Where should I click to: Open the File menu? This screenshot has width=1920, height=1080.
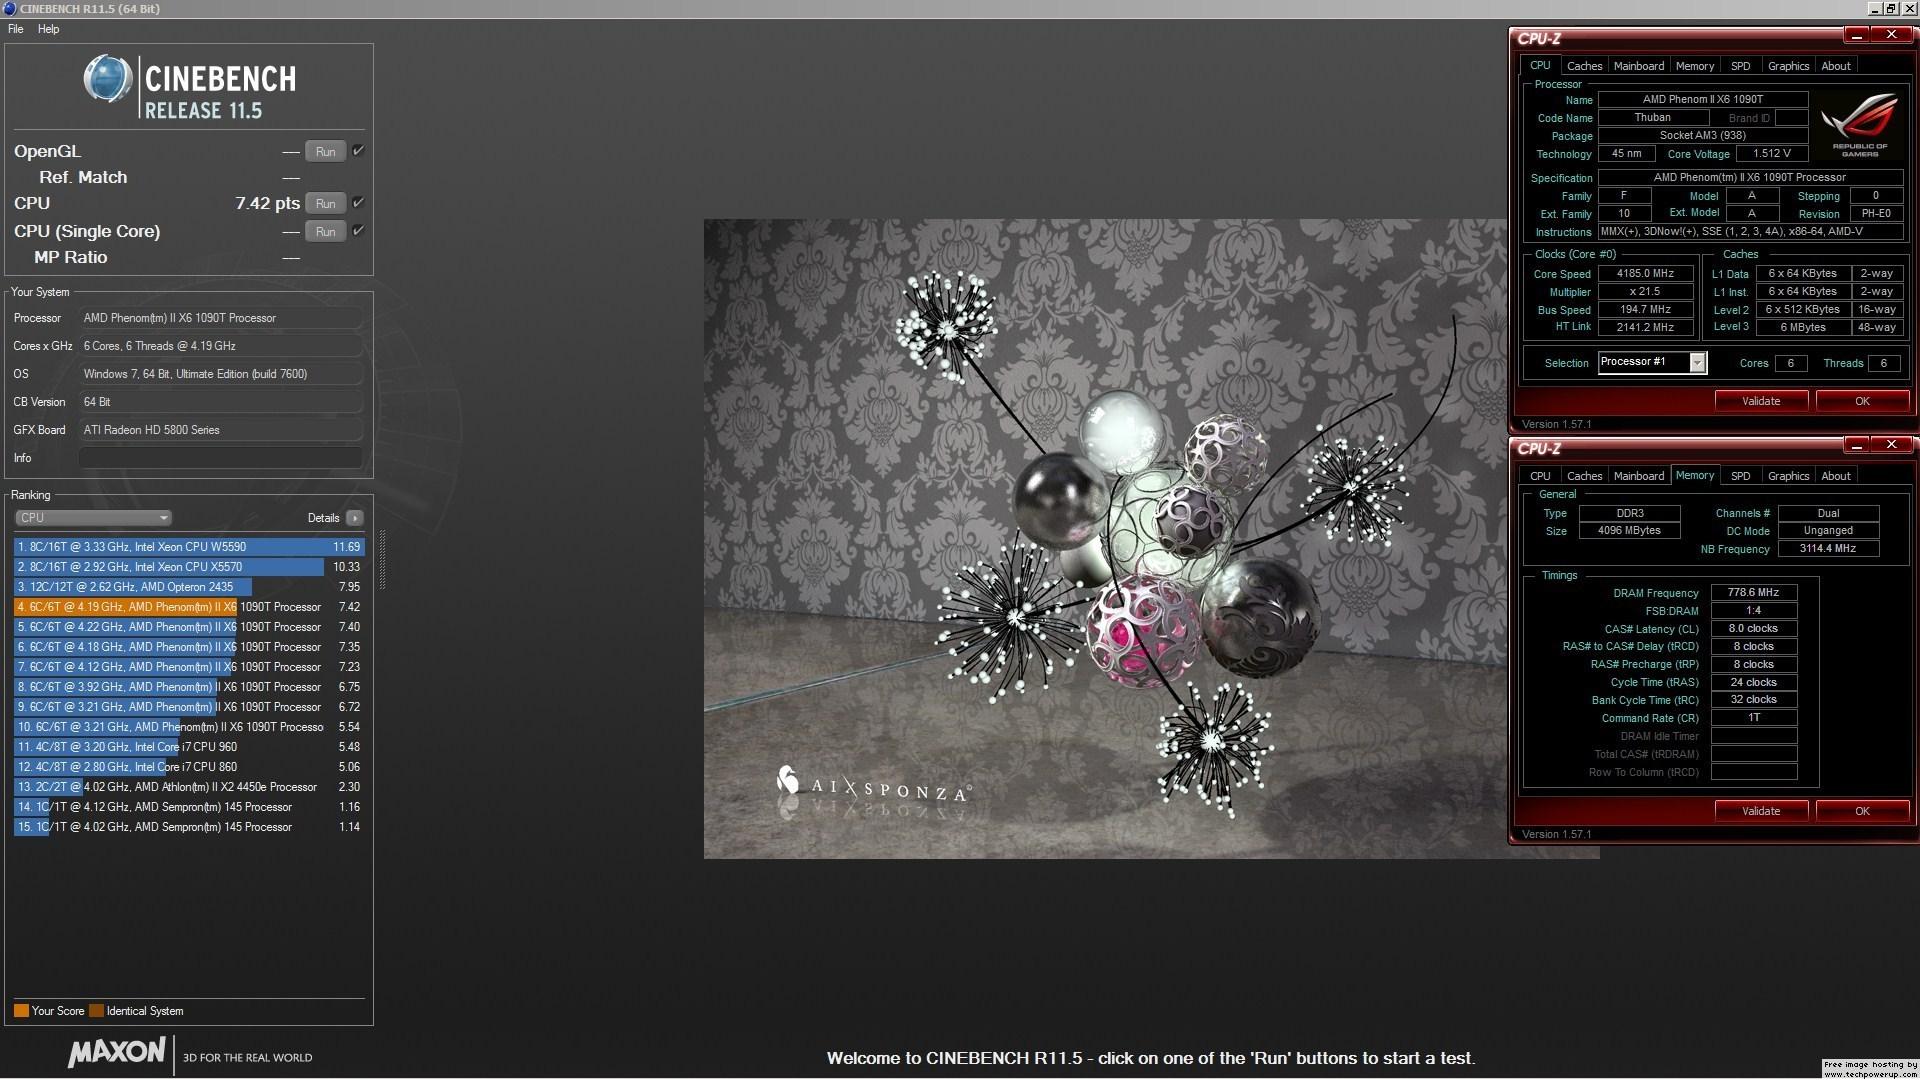(x=15, y=29)
